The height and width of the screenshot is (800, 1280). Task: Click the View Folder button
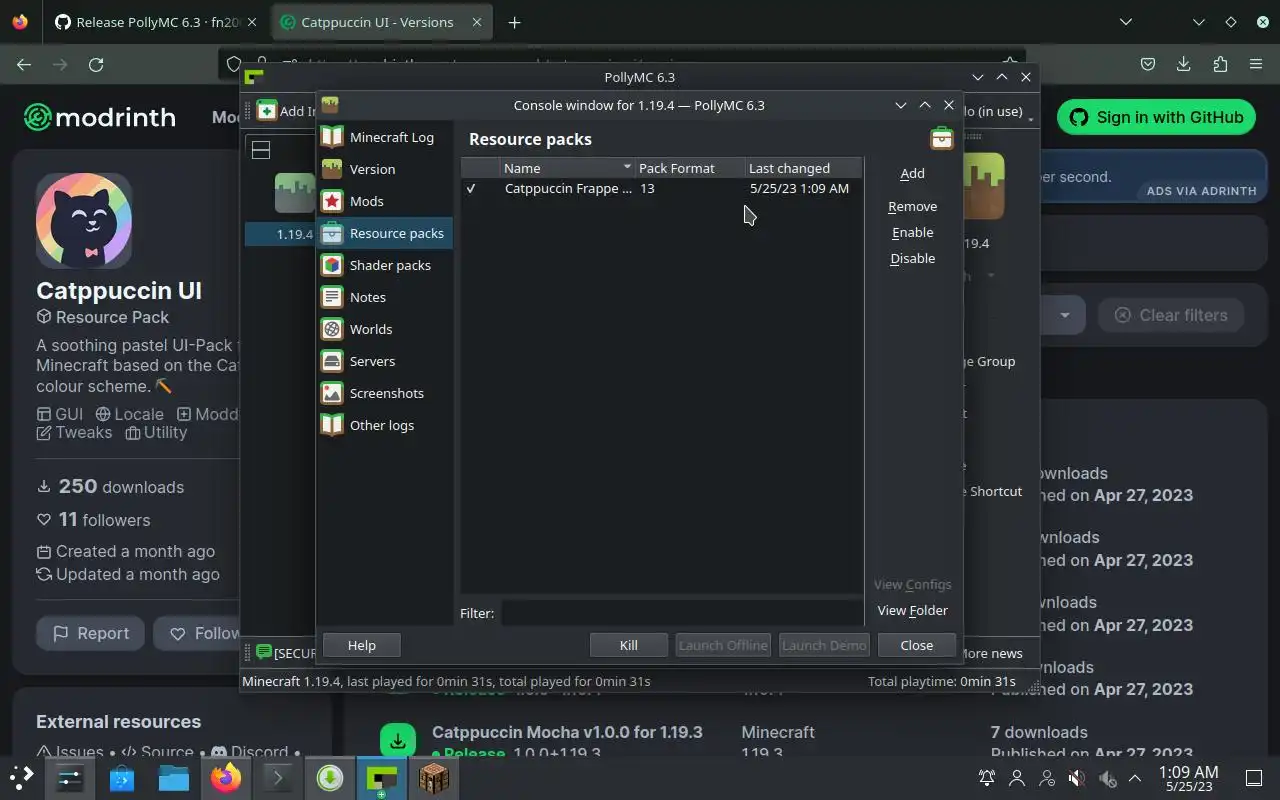[x=912, y=610]
